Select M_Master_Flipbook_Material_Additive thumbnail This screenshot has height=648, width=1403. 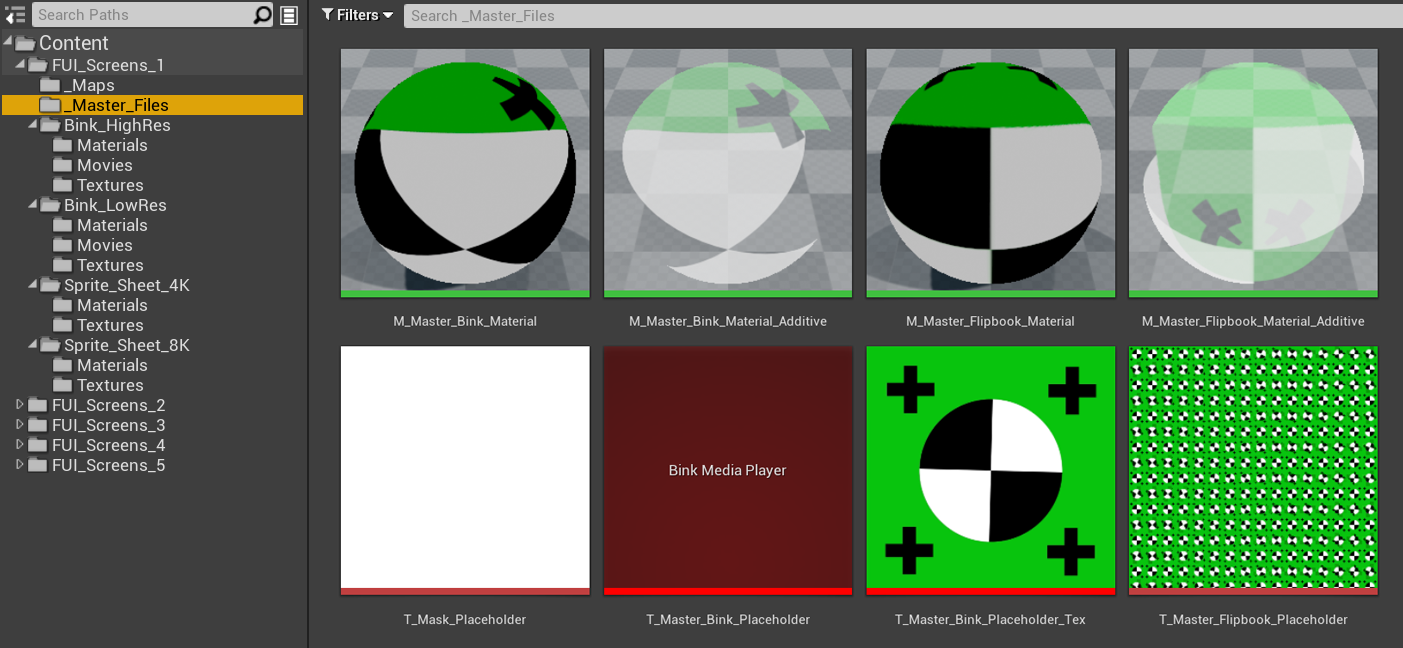click(1253, 172)
